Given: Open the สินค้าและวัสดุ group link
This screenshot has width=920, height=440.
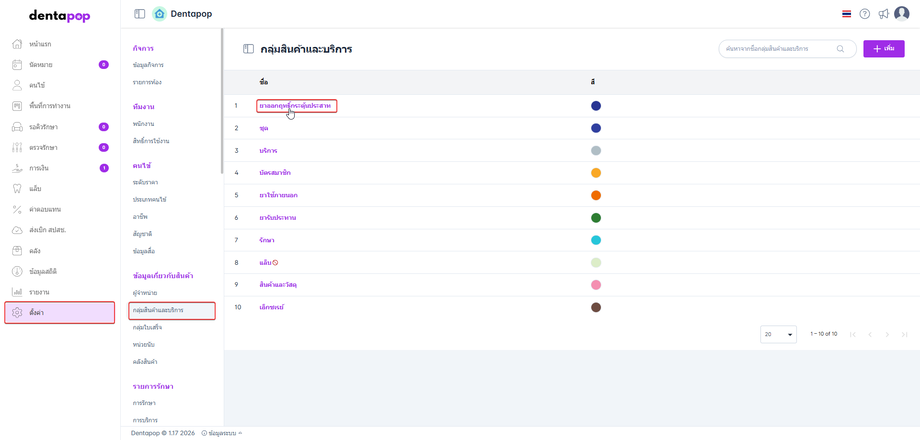Looking at the screenshot, I should [278, 285].
